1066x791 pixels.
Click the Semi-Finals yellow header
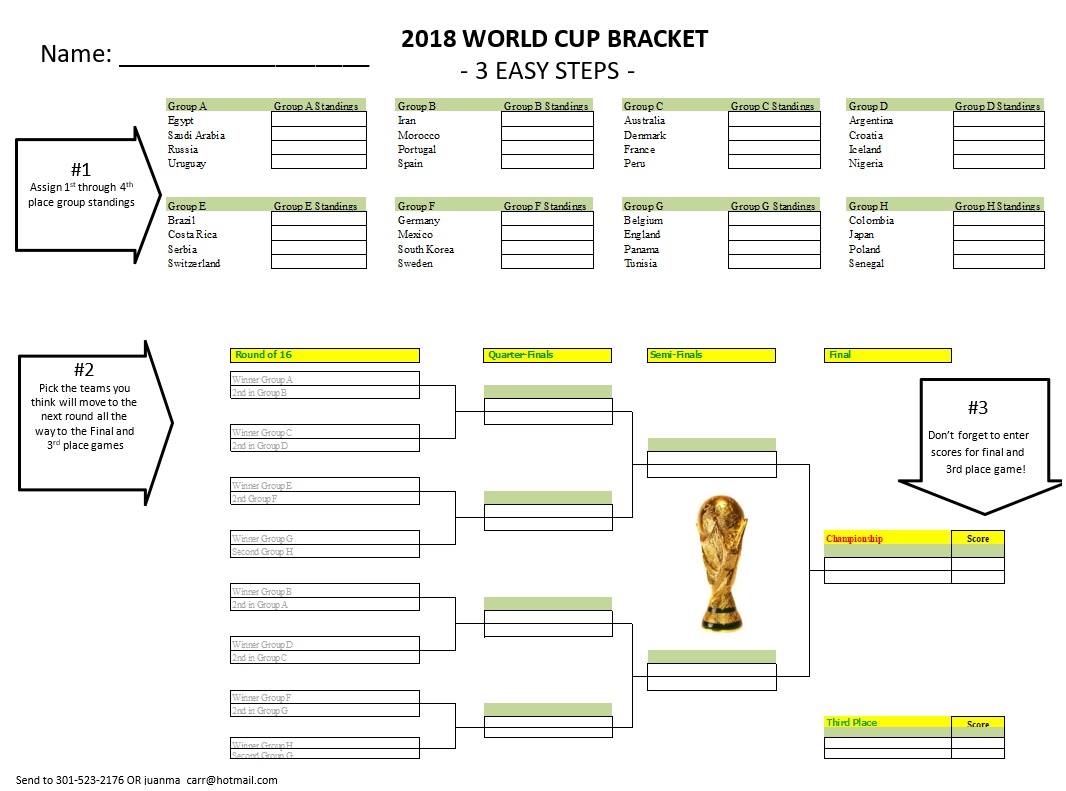(710, 355)
